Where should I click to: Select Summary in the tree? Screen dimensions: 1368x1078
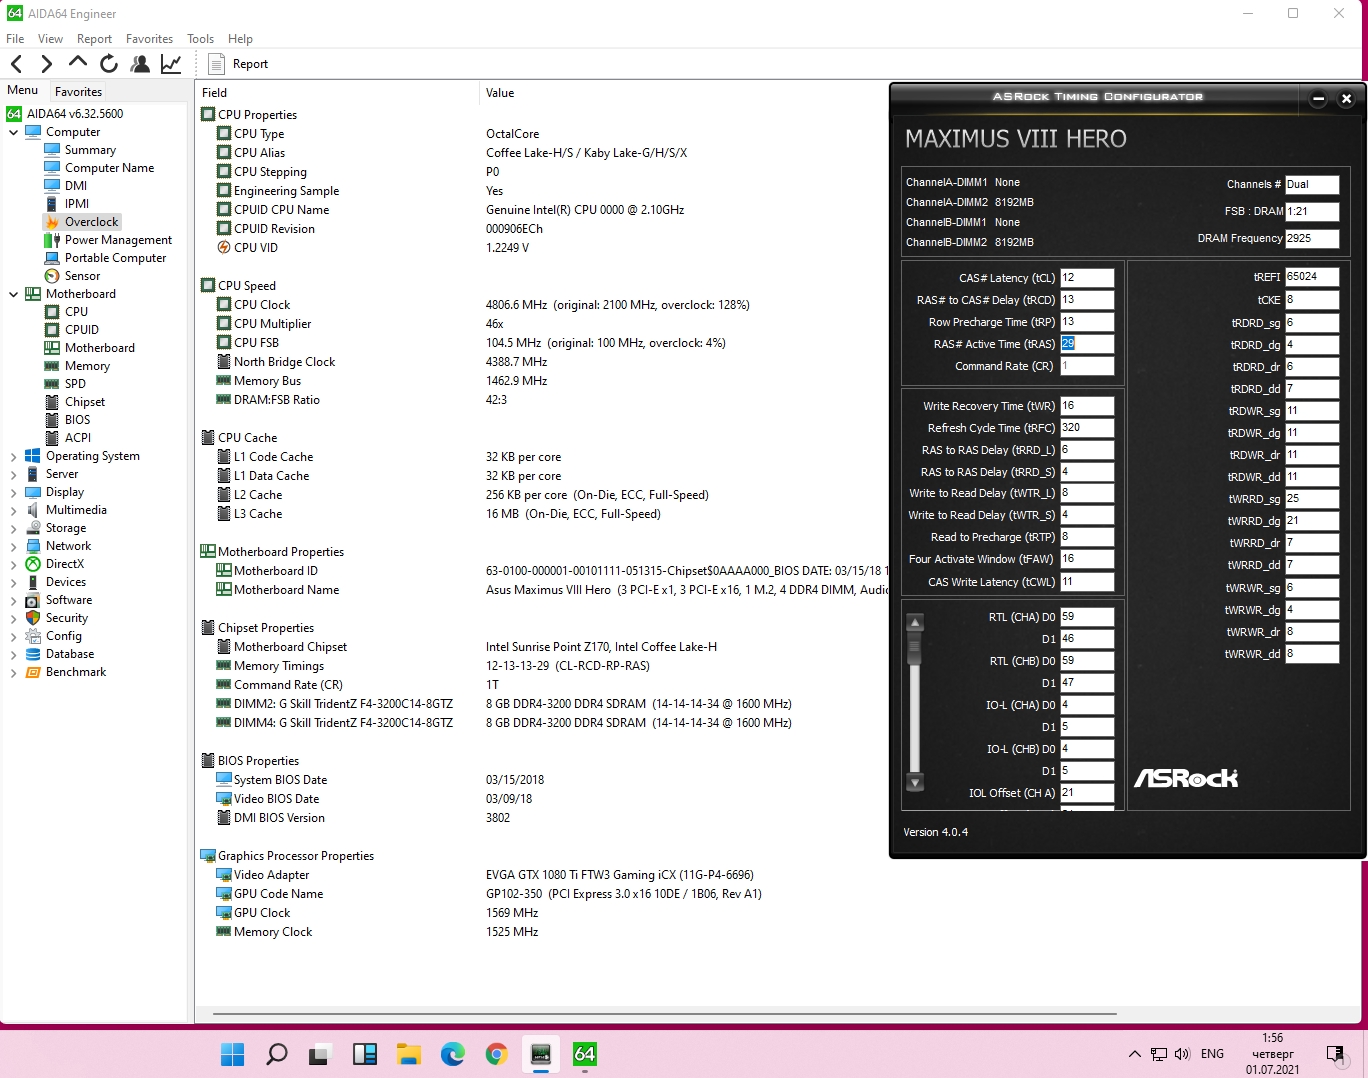pyautogui.click(x=90, y=150)
